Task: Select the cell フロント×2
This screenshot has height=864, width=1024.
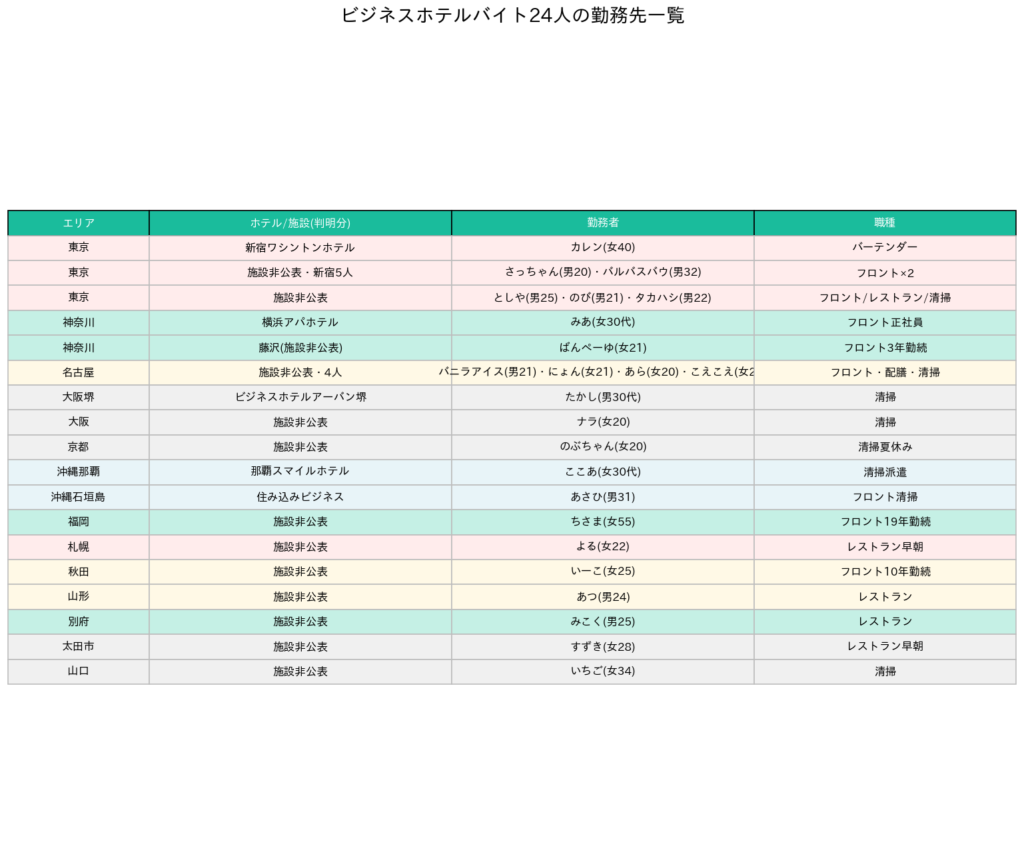Action: tap(885, 272)
